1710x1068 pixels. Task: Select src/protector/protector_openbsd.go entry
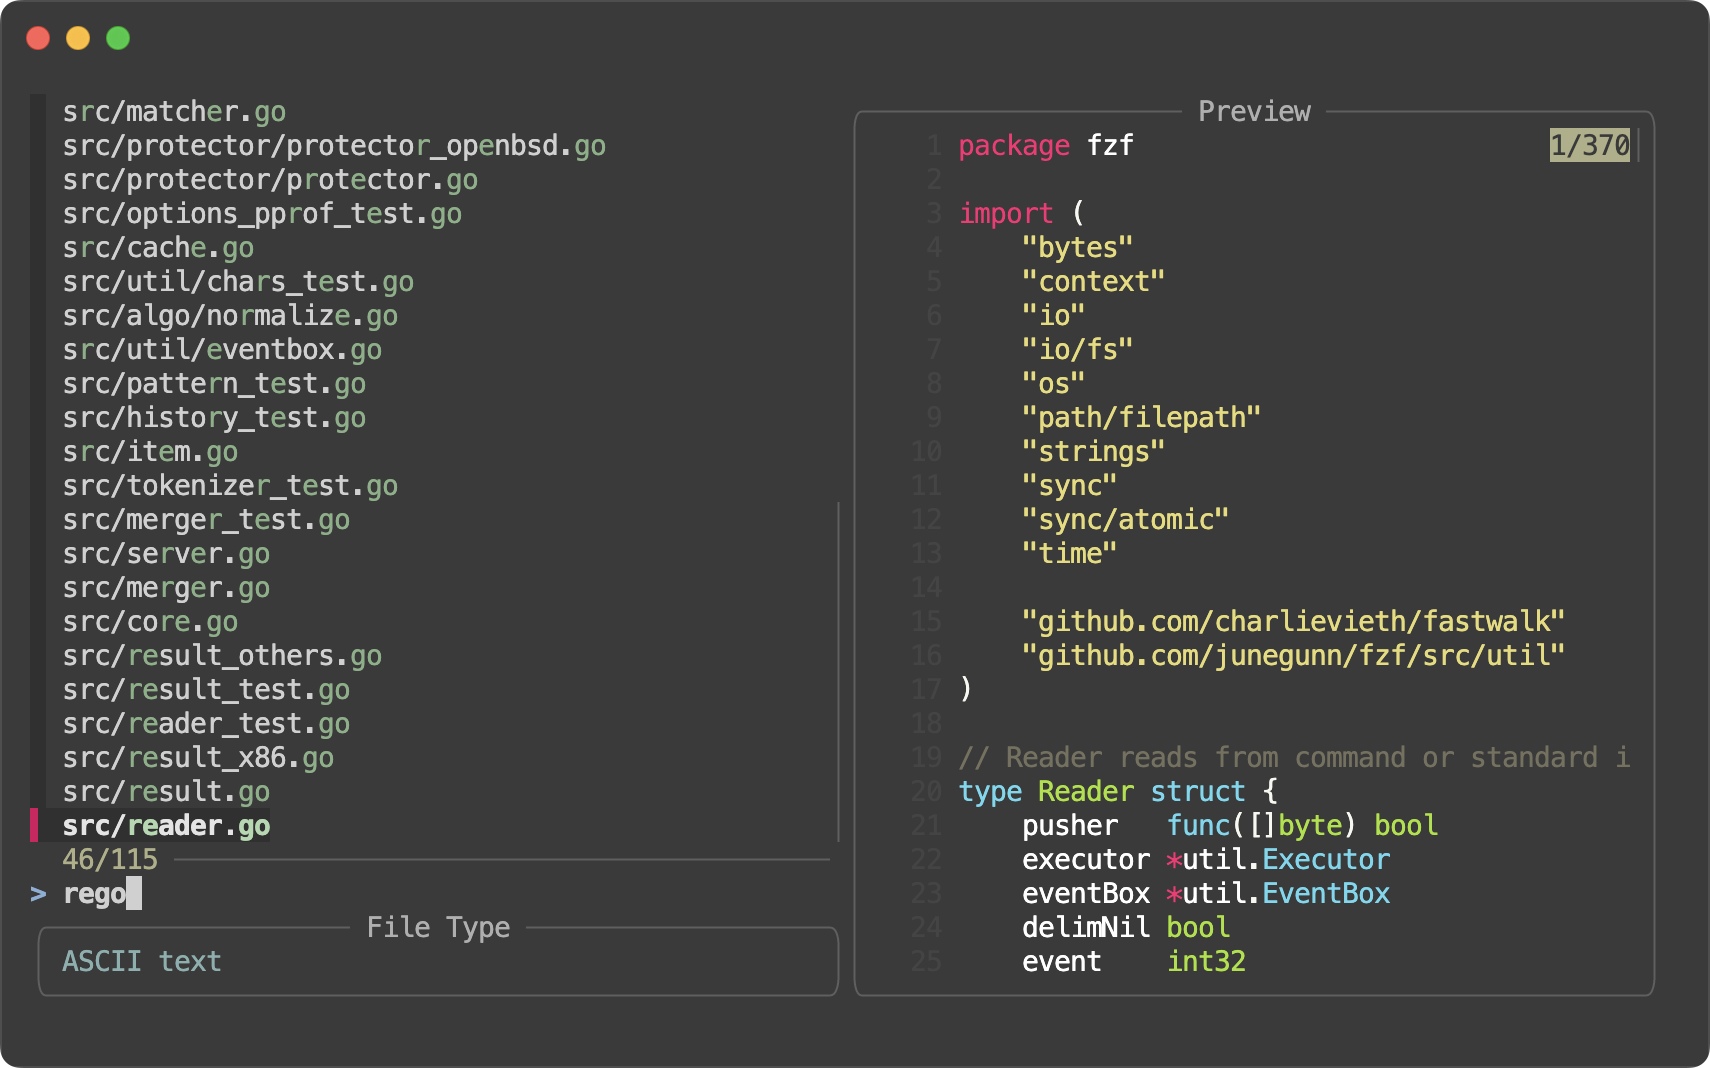point(334,146)
